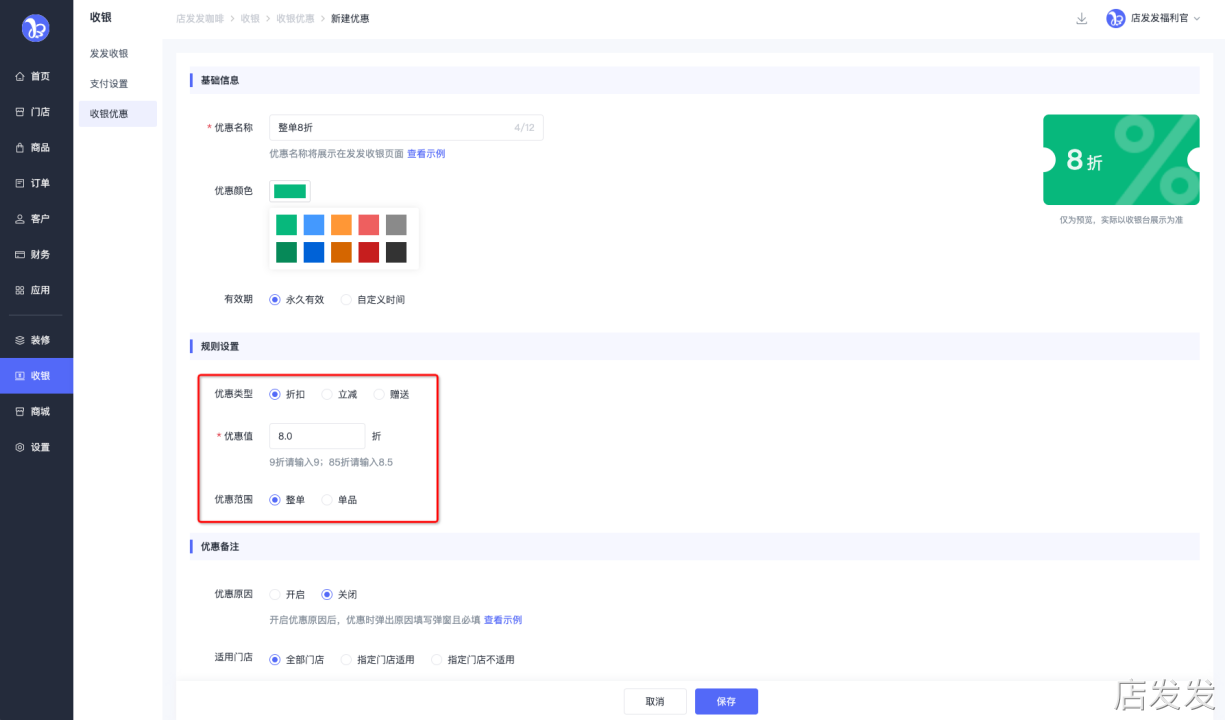Pick the dark green color swatch
This screenshot has height=720, width=1225.
[x=286, y=252]
